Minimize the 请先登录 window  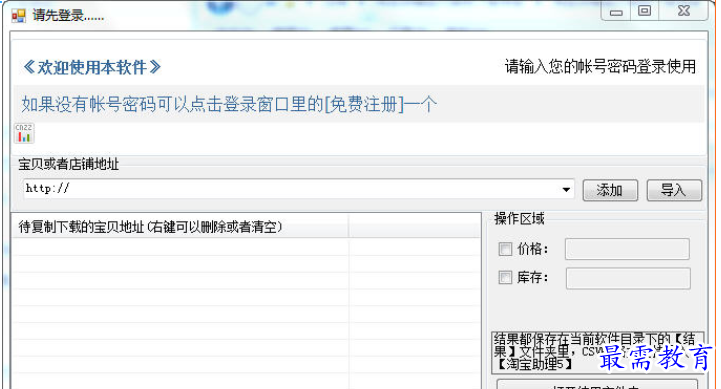point(616,11)
